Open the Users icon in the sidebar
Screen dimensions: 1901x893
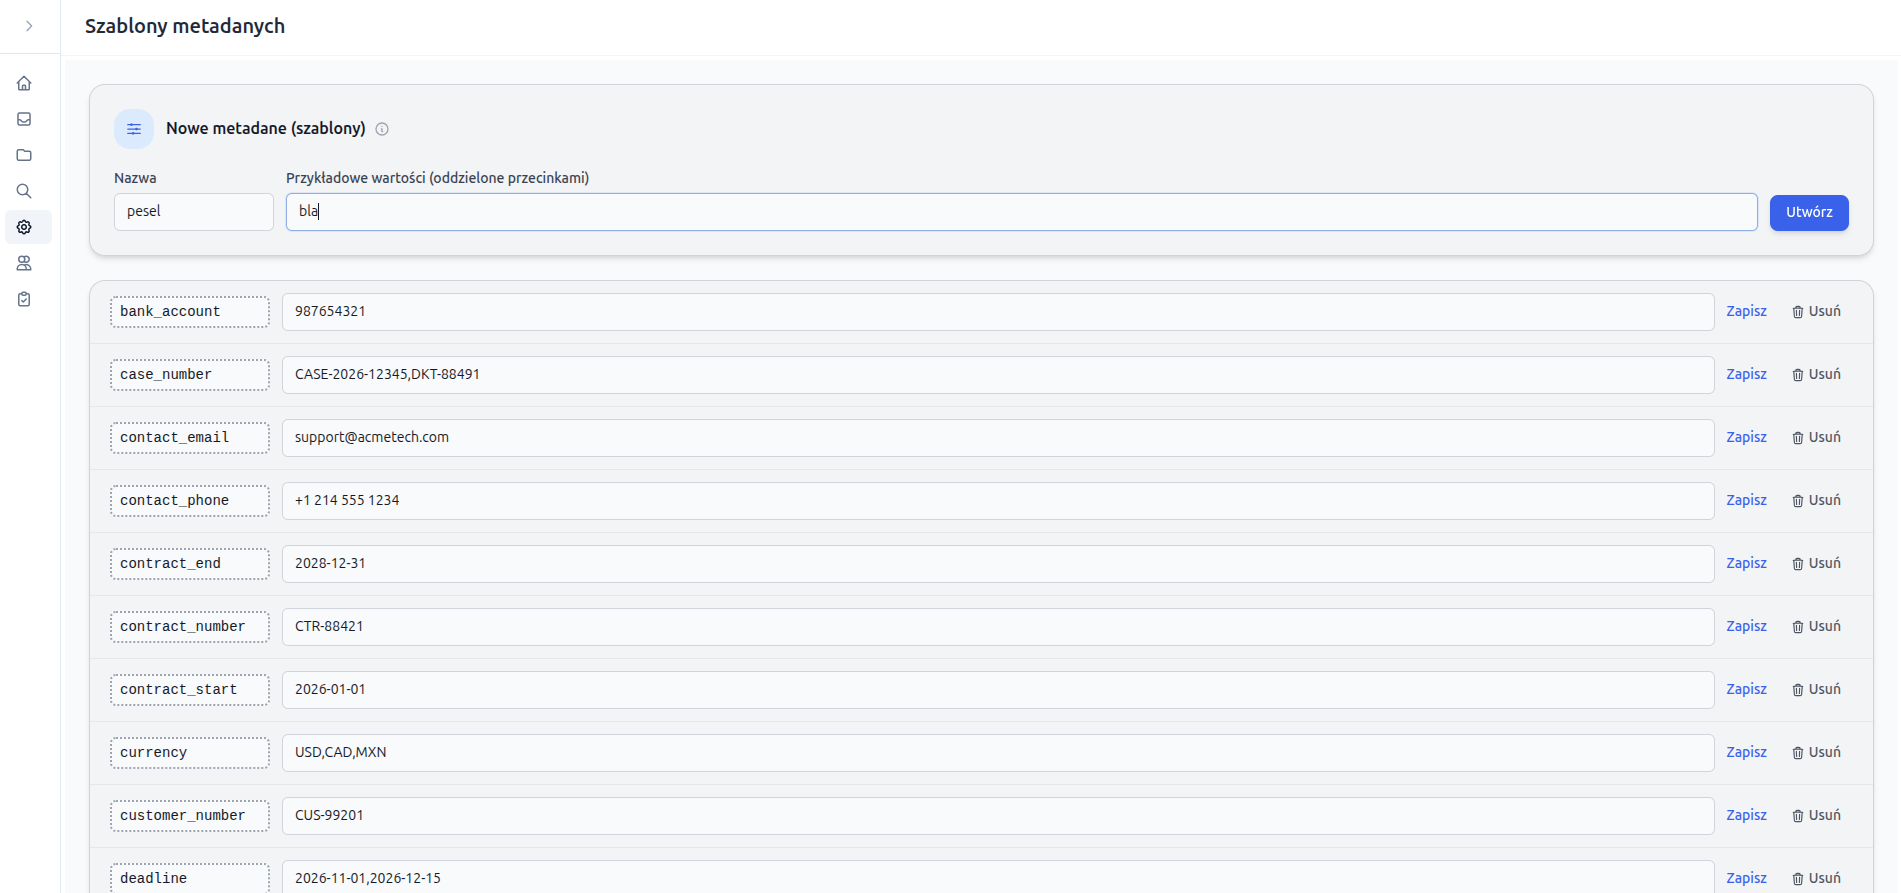click(24, 263)
